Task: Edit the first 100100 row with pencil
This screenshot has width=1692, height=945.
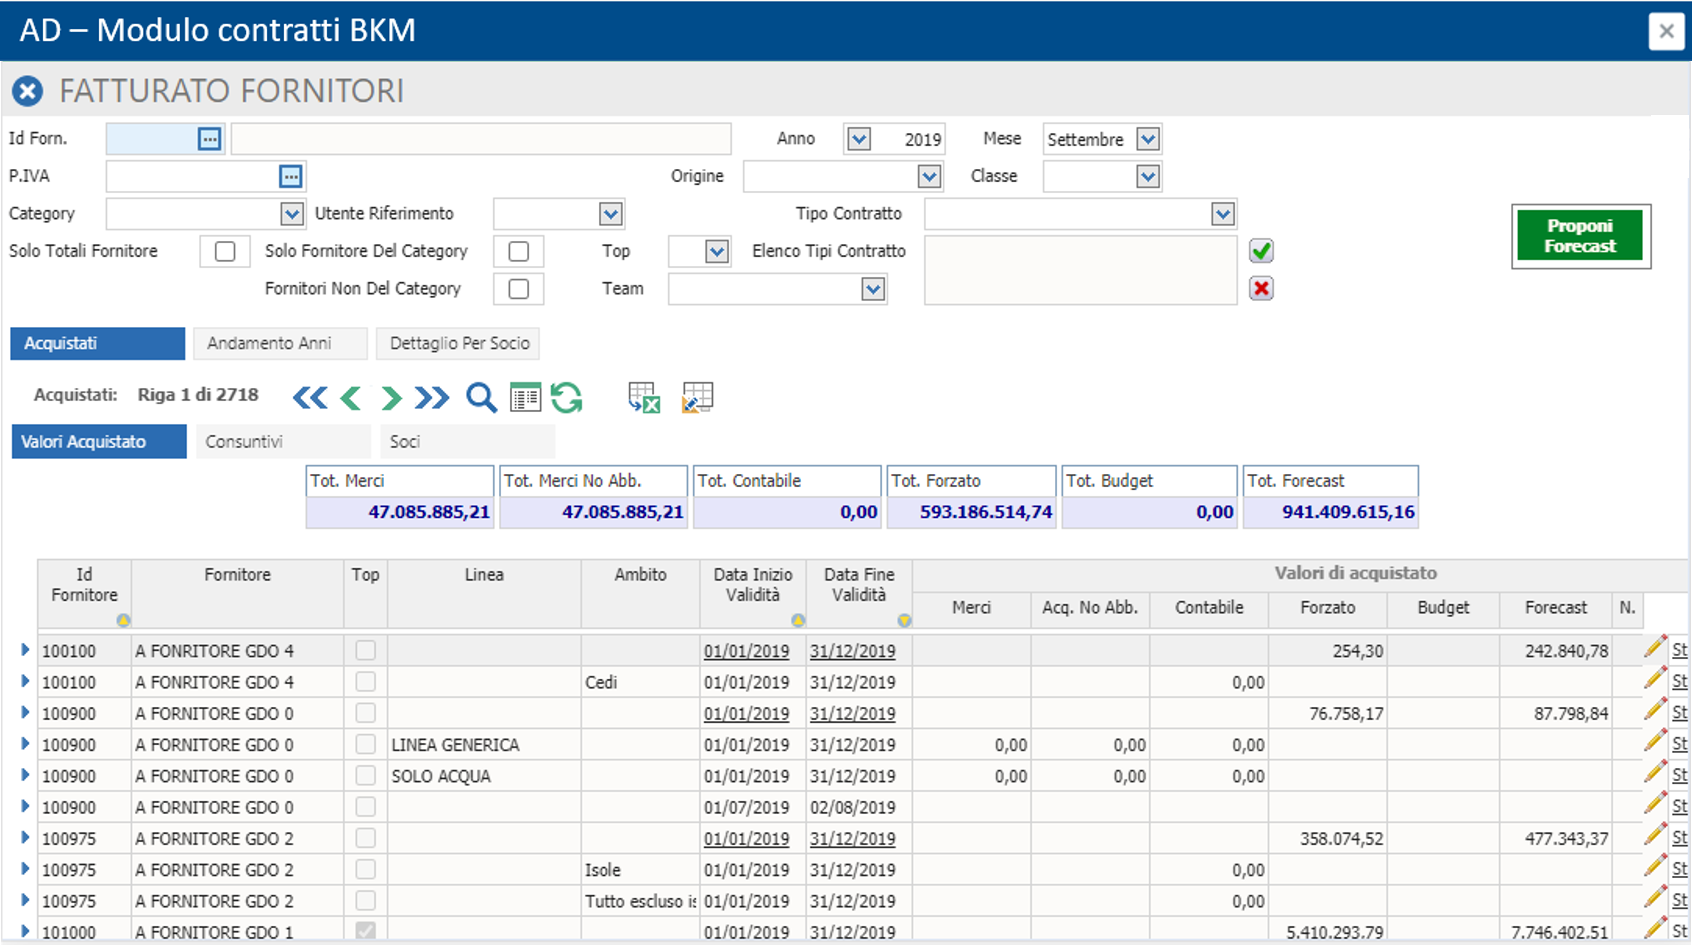Action: (x=1655, y=648)
